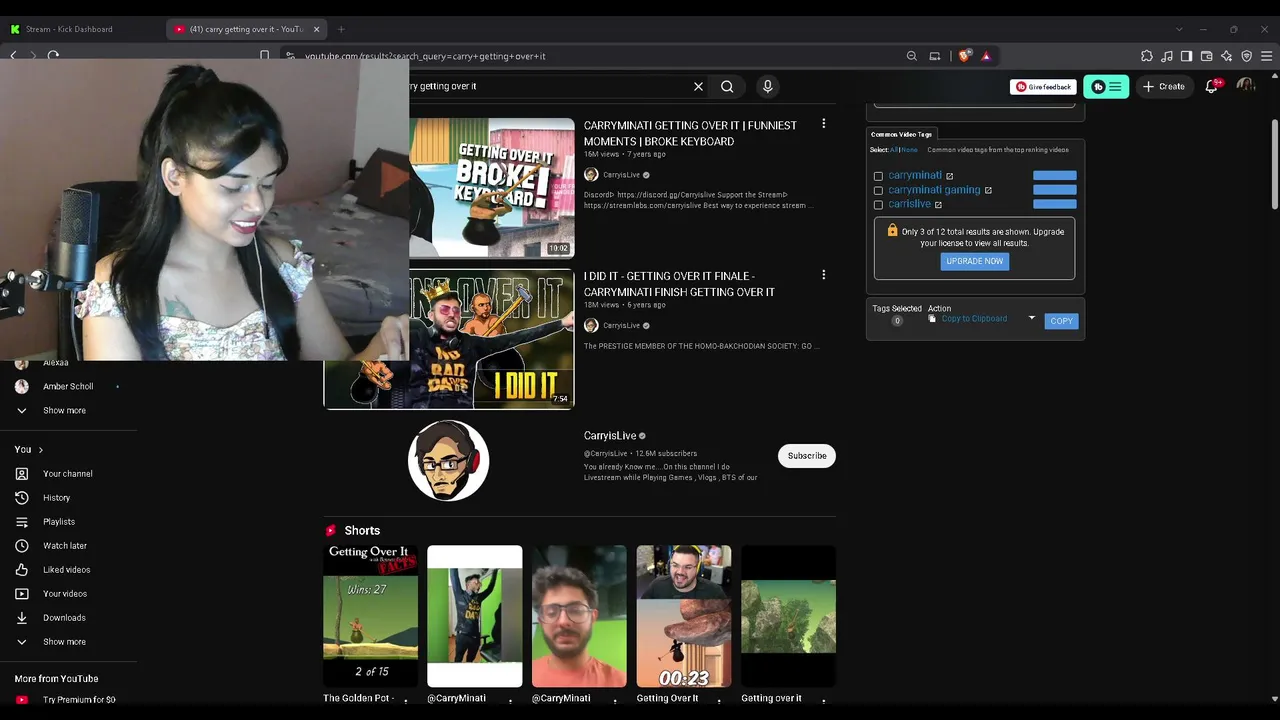Open Your channel in sidebar

coord(68,474)
